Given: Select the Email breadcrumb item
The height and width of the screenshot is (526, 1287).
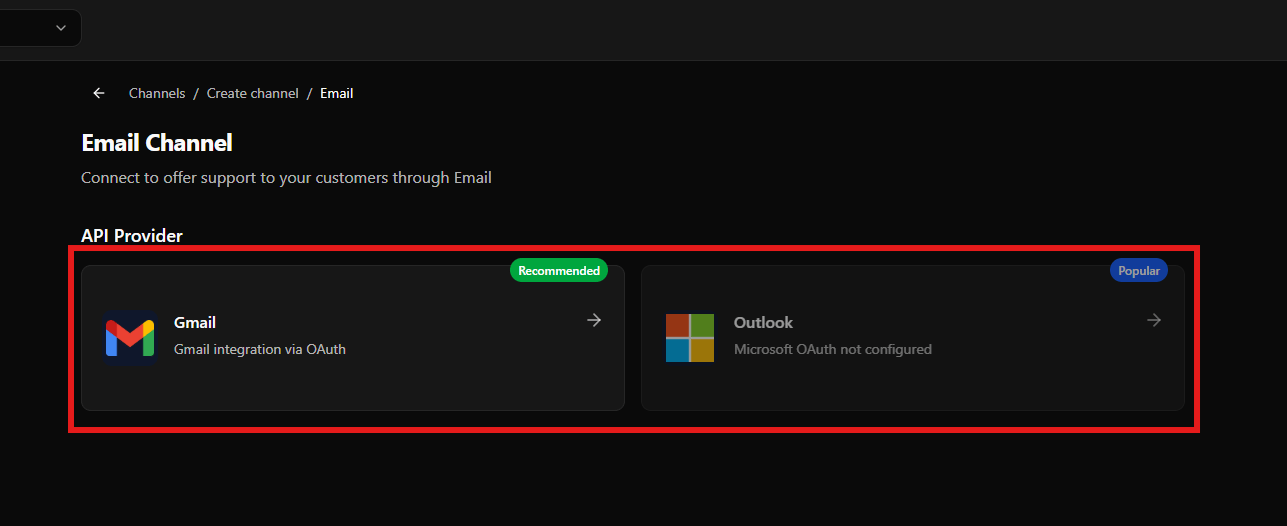Looking at the screenshot, I should point(337,93).
